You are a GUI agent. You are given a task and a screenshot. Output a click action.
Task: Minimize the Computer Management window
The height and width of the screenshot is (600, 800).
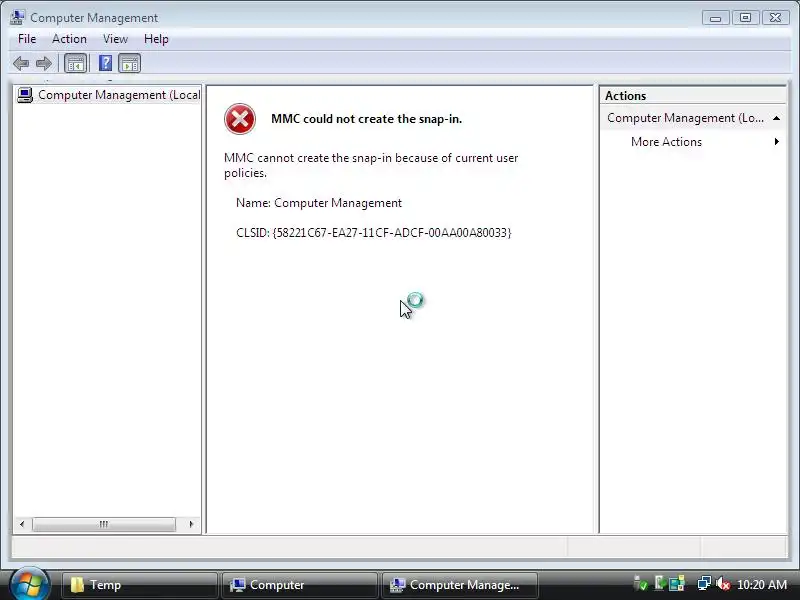click(715, 18)
